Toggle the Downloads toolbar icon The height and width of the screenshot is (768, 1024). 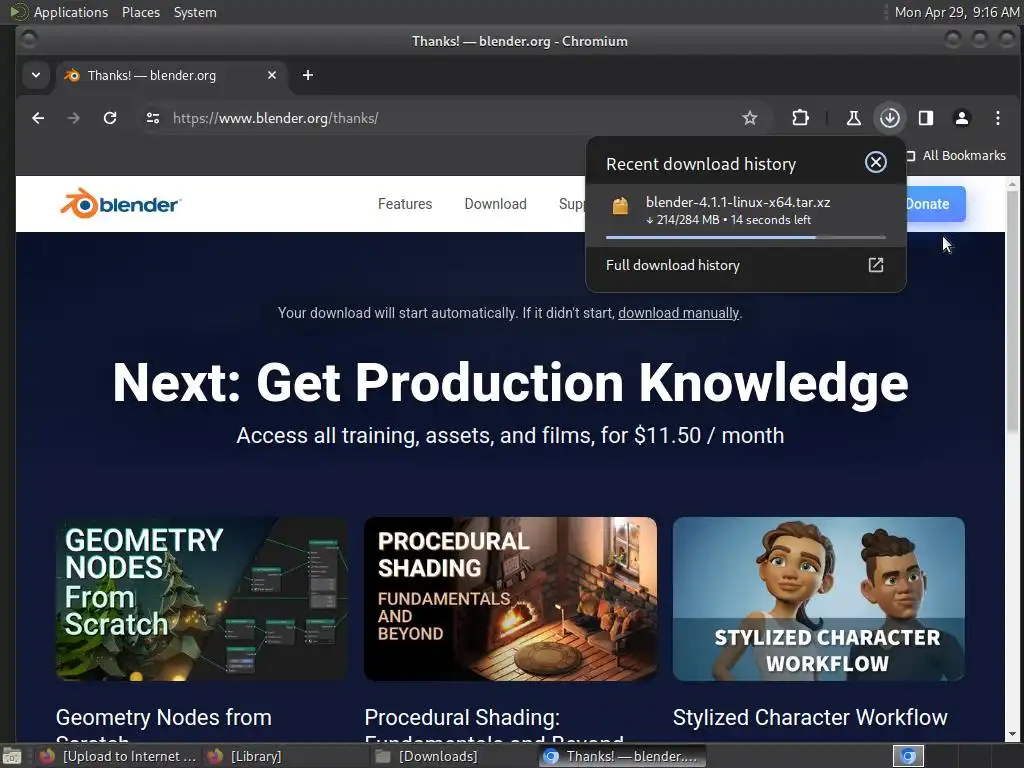click(x=889, y=118)
